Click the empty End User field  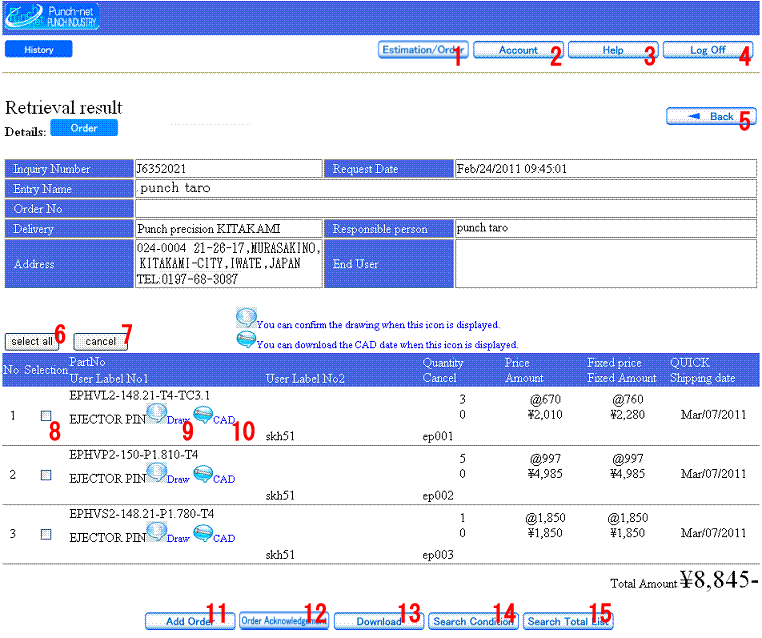tap(606, 264)
